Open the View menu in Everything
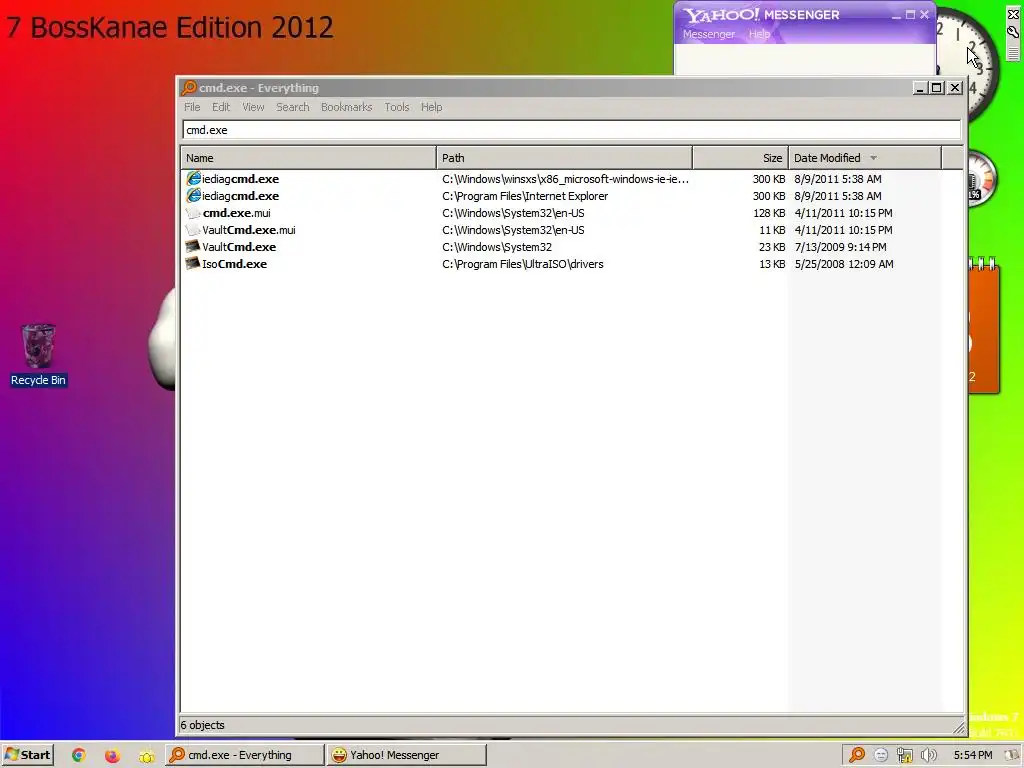 (253, 107)
